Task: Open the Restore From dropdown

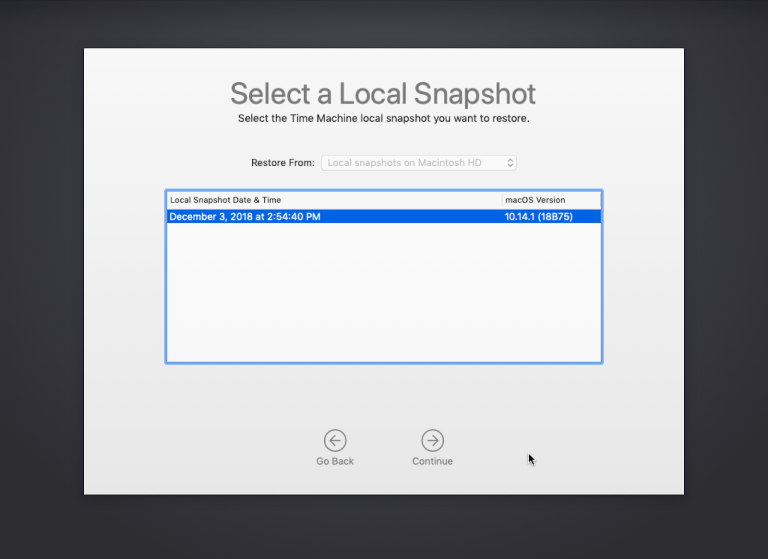Action: pos(419,163)
